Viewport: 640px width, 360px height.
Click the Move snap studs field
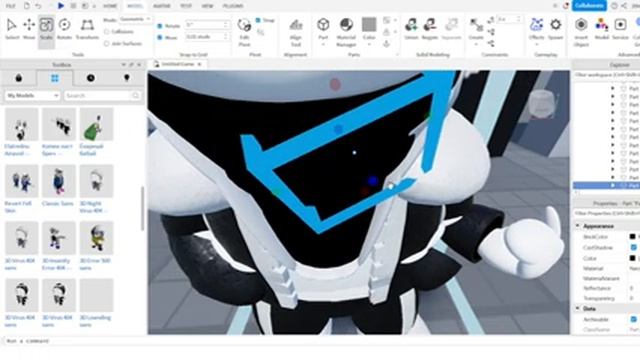tap(207, 37)
